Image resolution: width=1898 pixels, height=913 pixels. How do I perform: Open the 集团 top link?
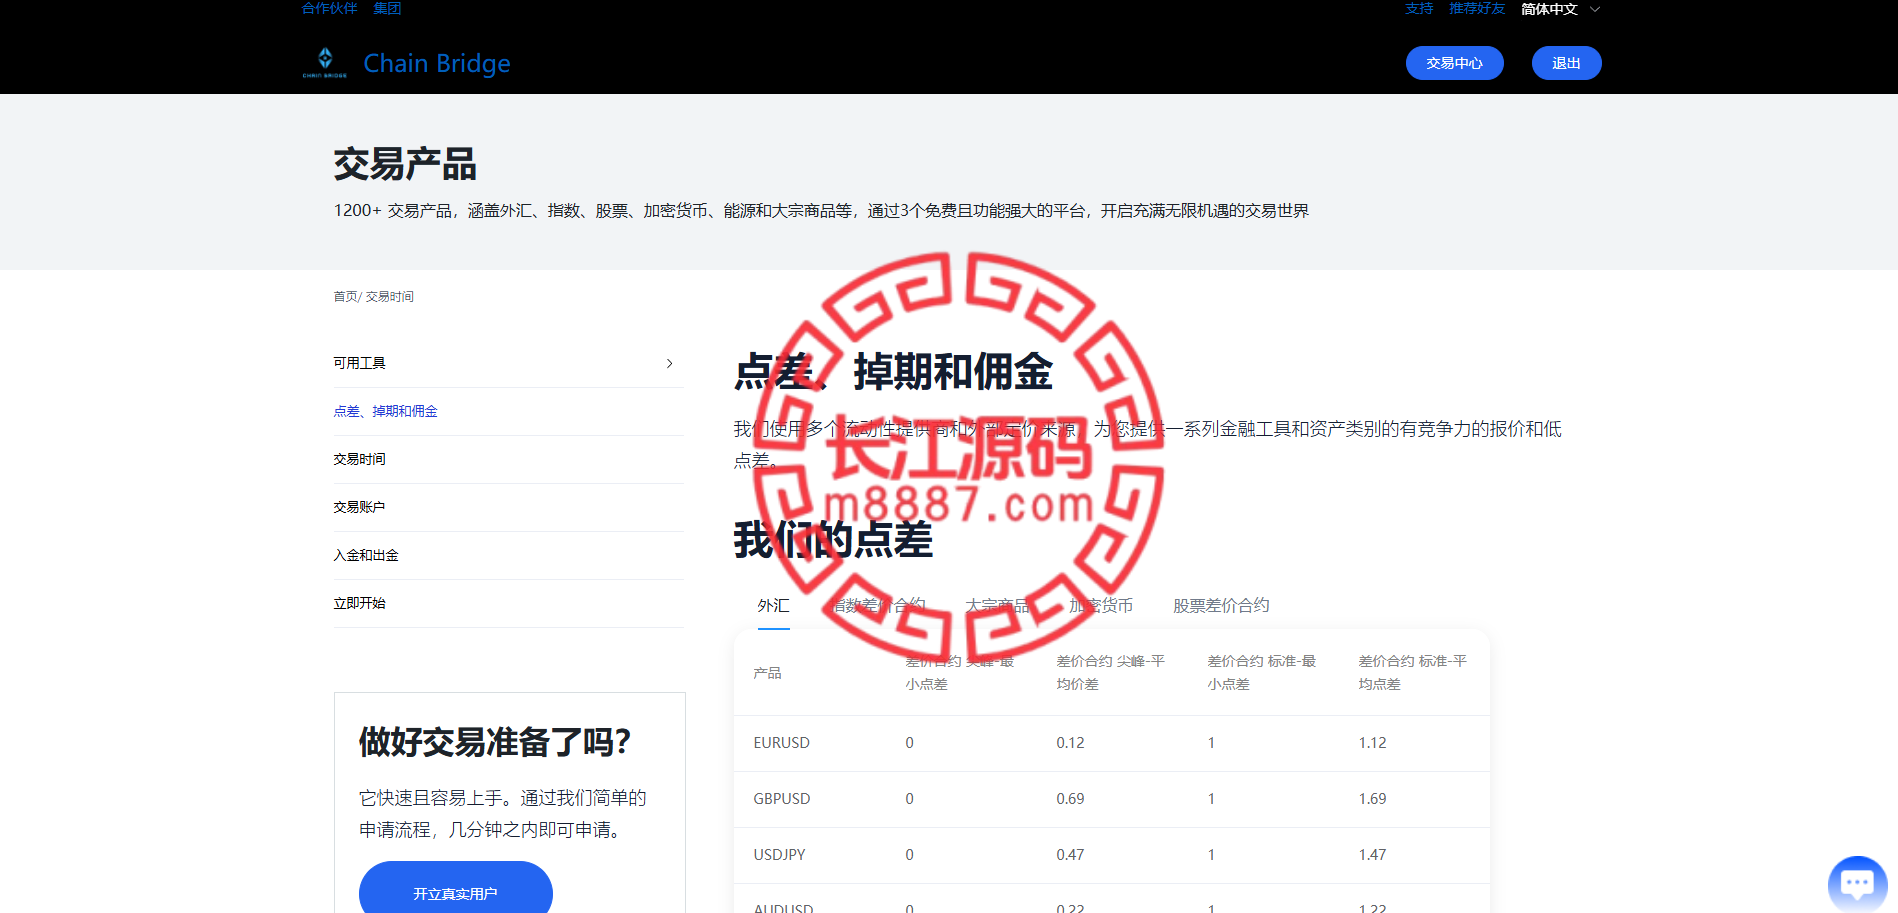387,8
